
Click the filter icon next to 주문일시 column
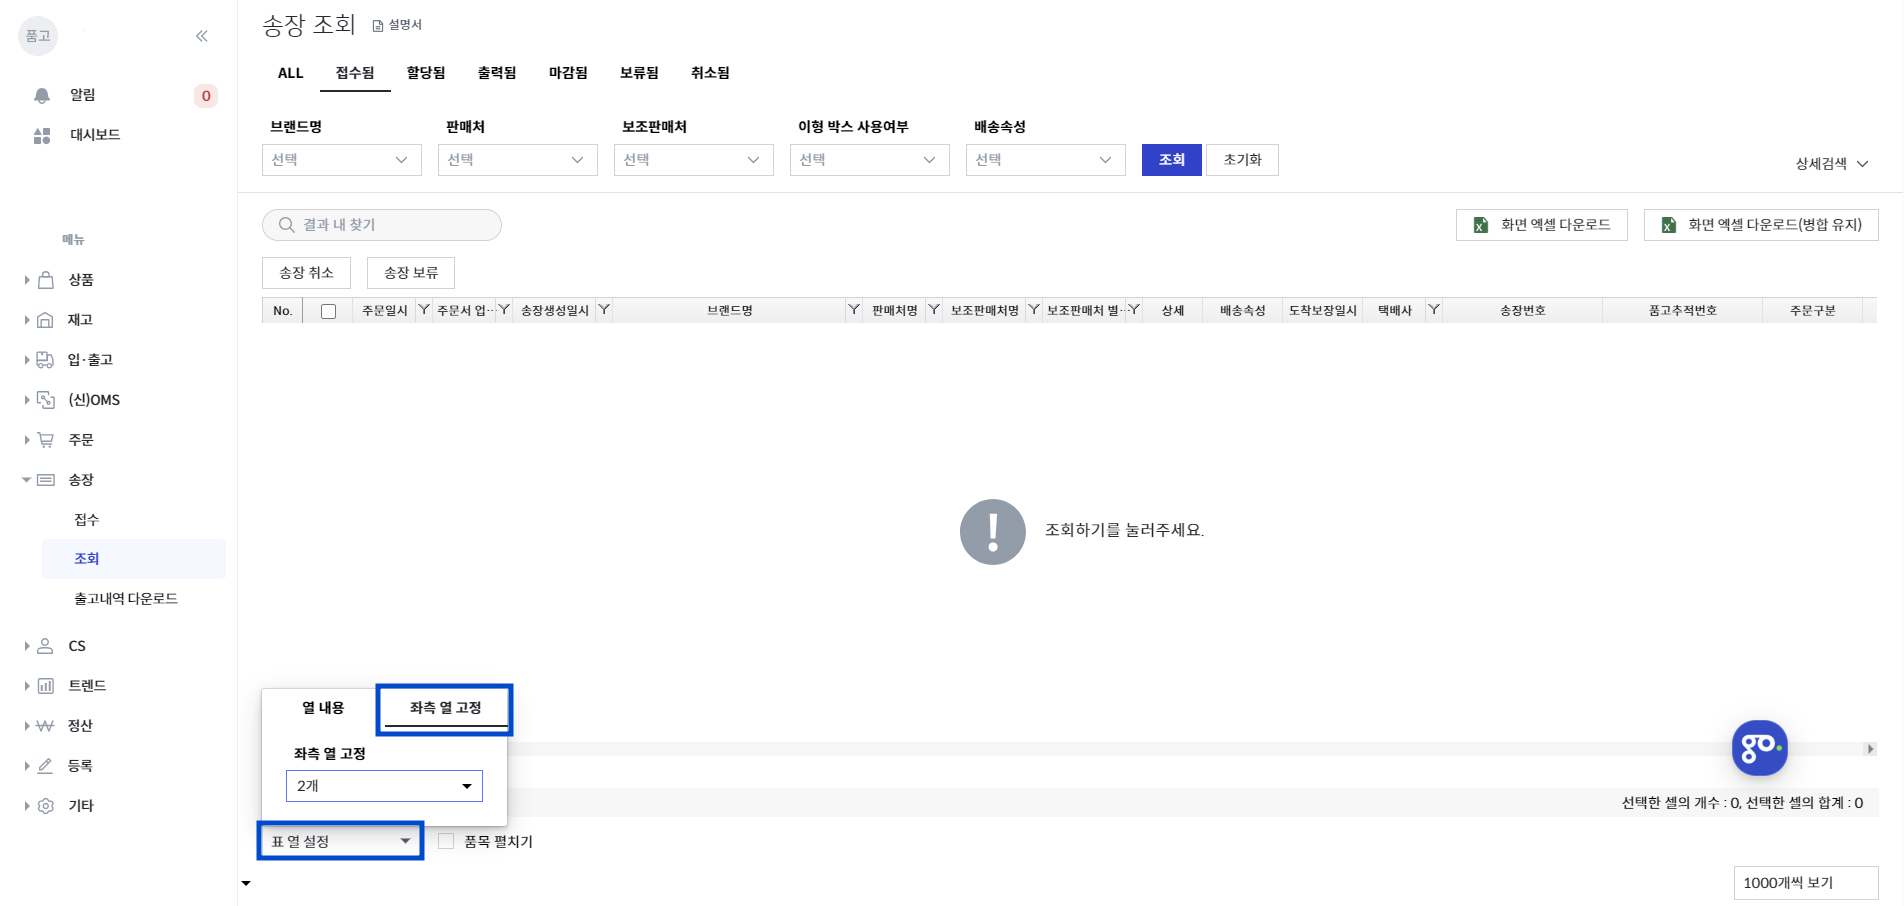[x=424, y=310]
